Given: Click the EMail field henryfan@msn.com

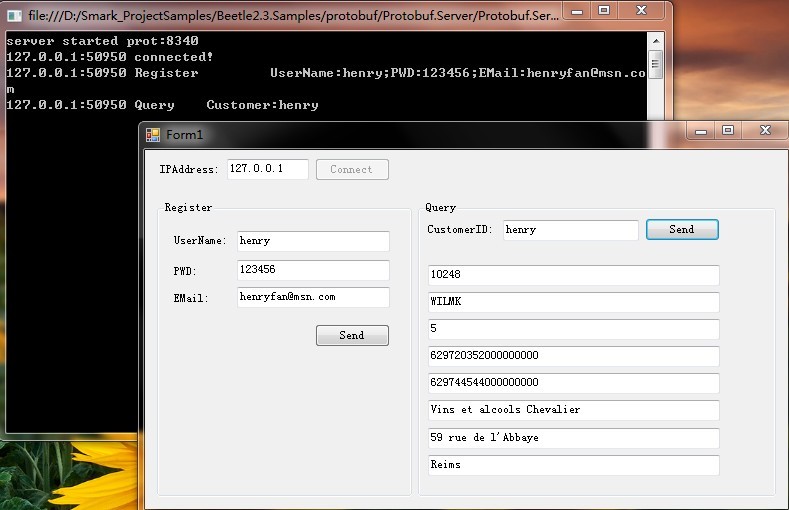Looking at the screenshot, I should (x=313, y=297).
